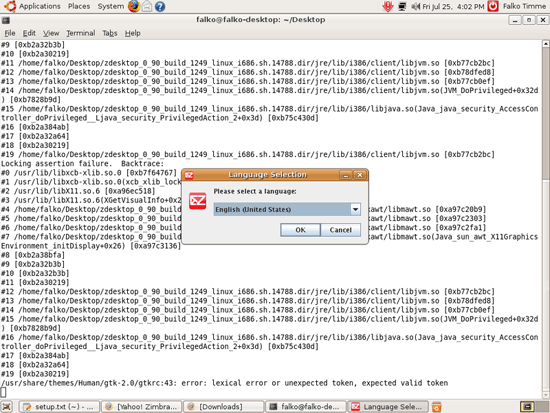Screen dimensions: 550x413
Task: Click the show desktop icon in the bottom panel
Action: (7, 407)
